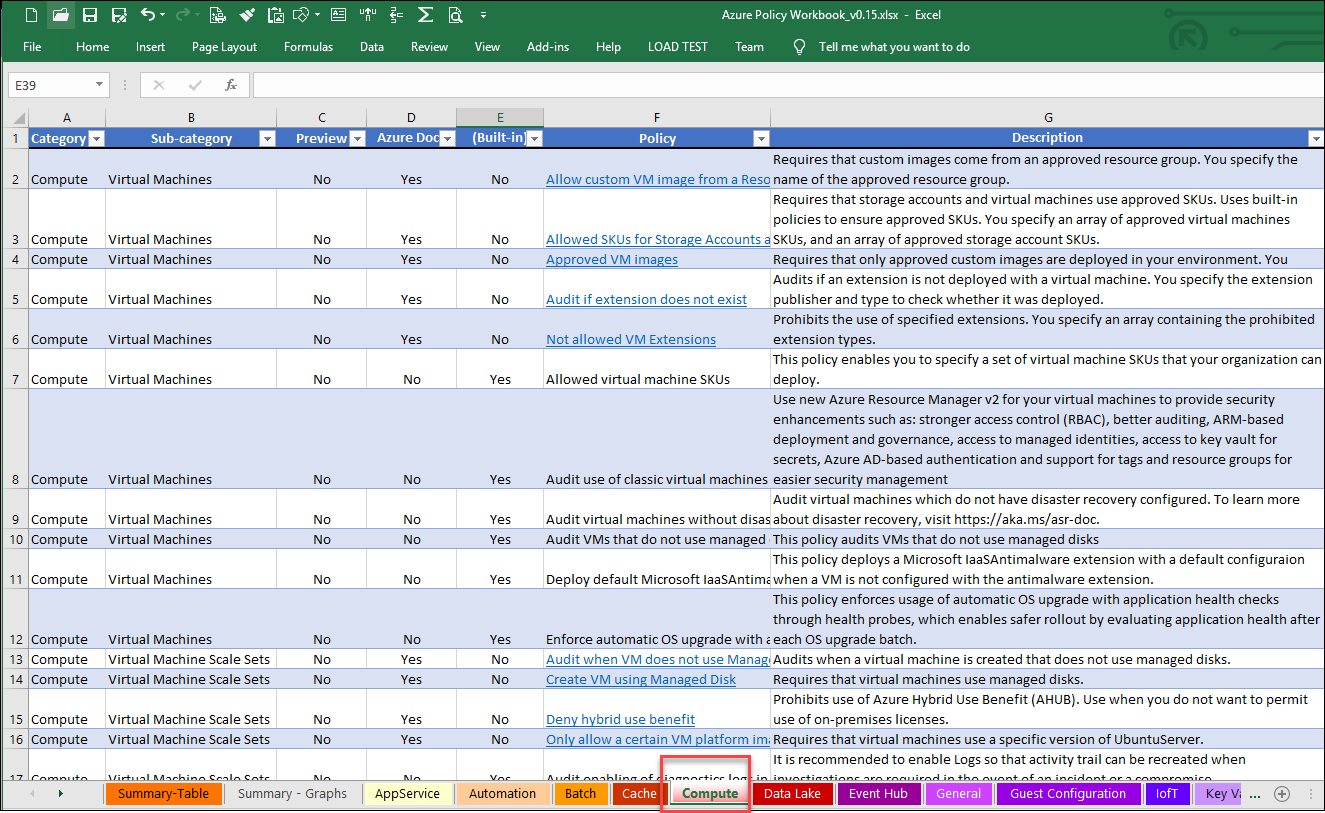Open the Approved VM images link

pos(612,260)
